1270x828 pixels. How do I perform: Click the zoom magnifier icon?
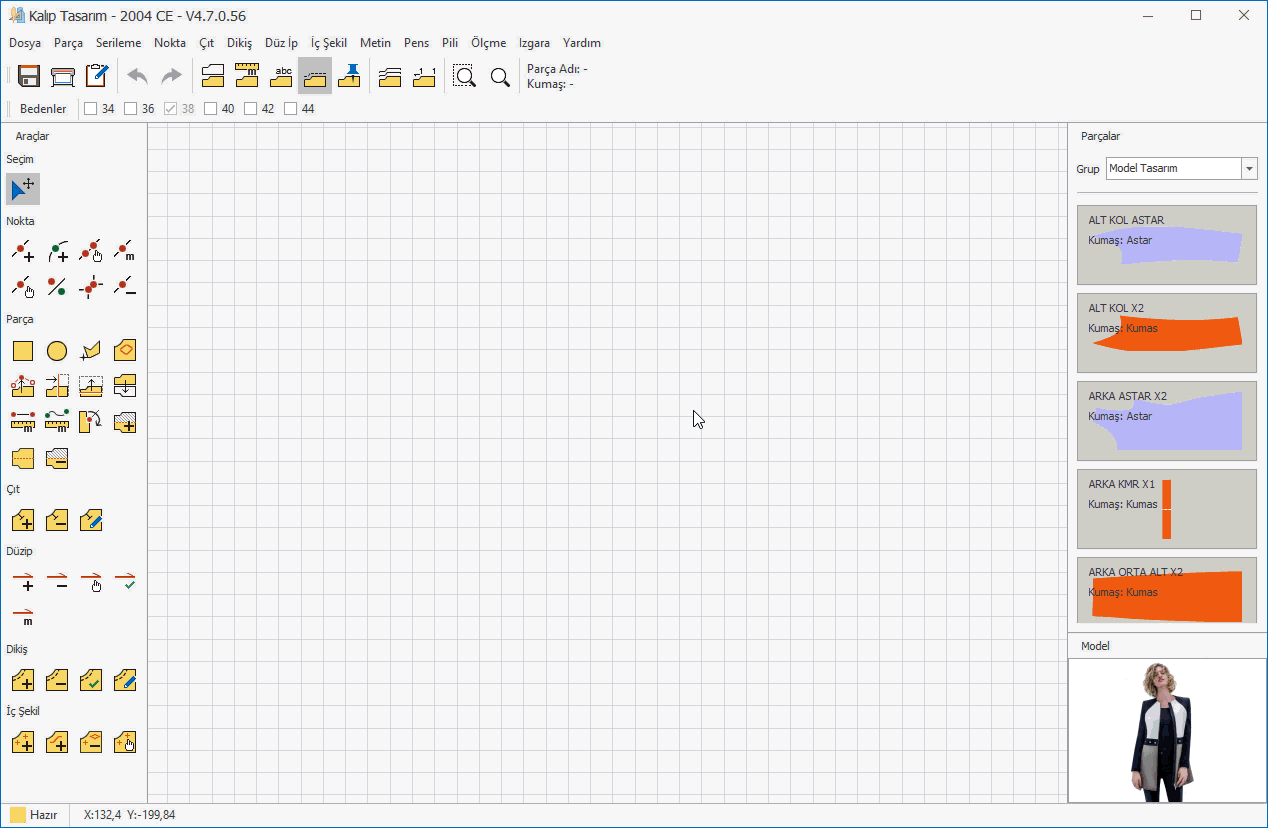click(x=500, y=76)
